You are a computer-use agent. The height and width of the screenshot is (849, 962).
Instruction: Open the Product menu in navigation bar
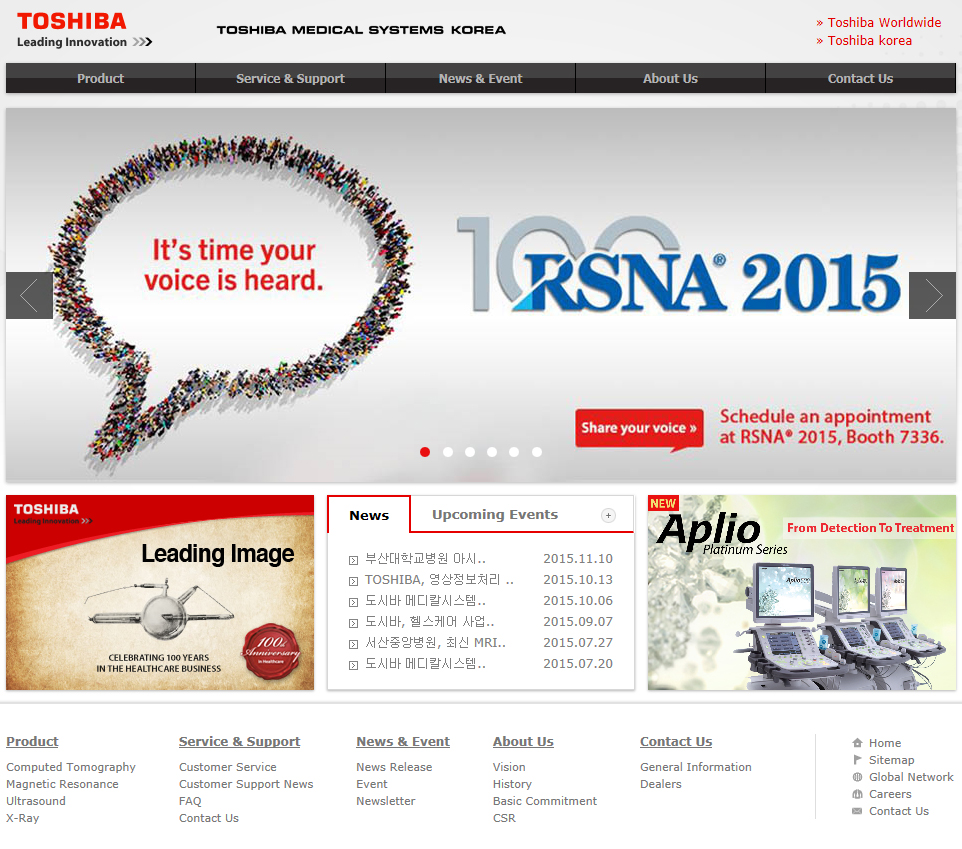point(101,78)
